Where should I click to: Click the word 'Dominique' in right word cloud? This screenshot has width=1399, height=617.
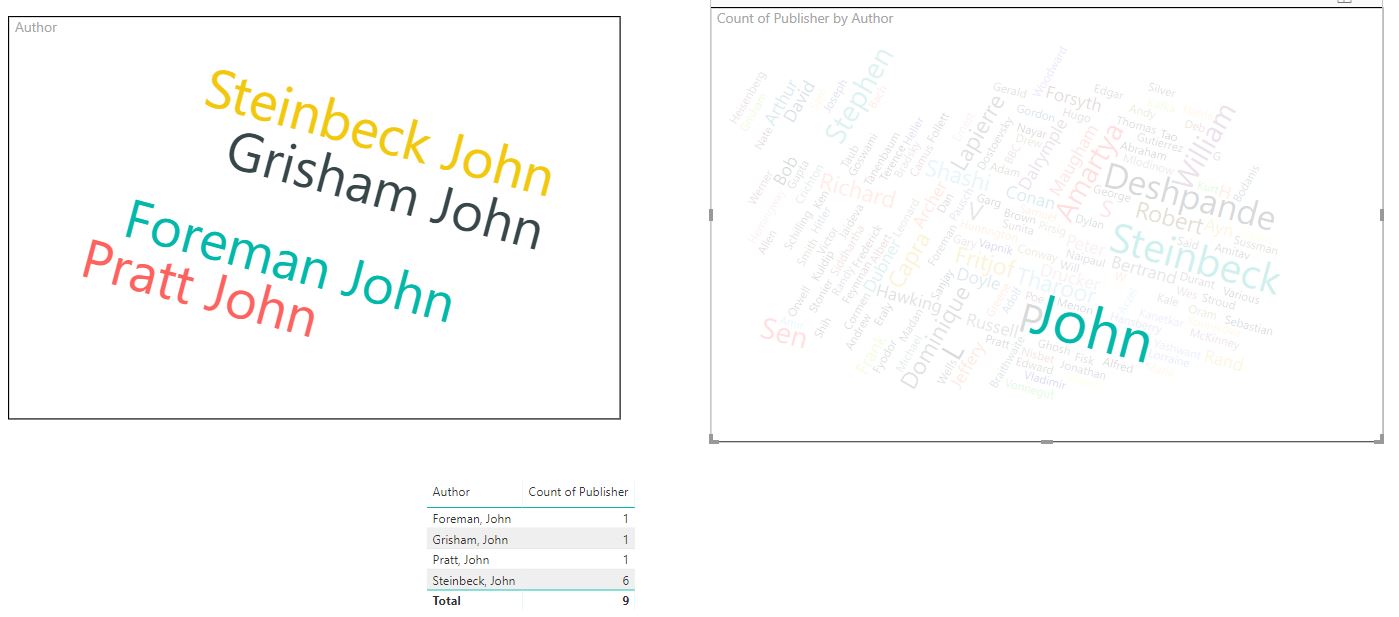935,337
